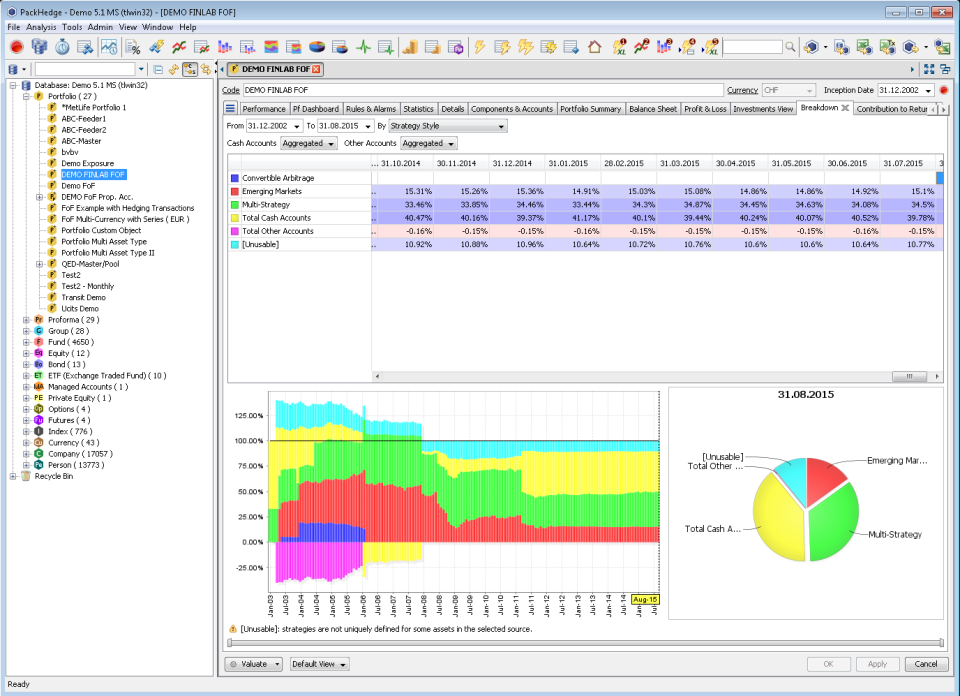
Task: Click the chart-with-clock toolbar icon
Action: [109, 47]
